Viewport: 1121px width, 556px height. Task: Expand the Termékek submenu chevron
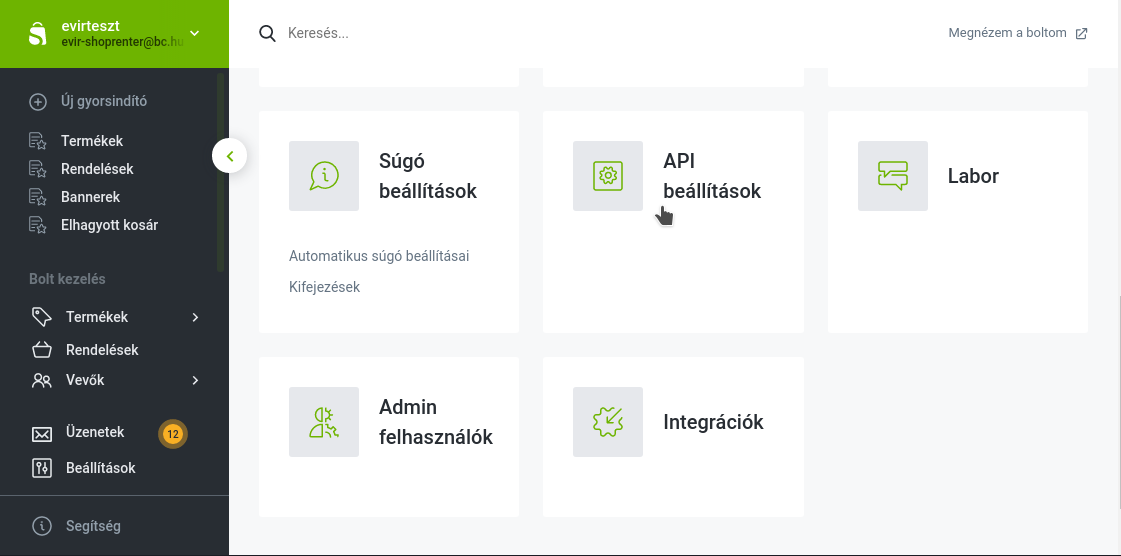coord(195,317)
